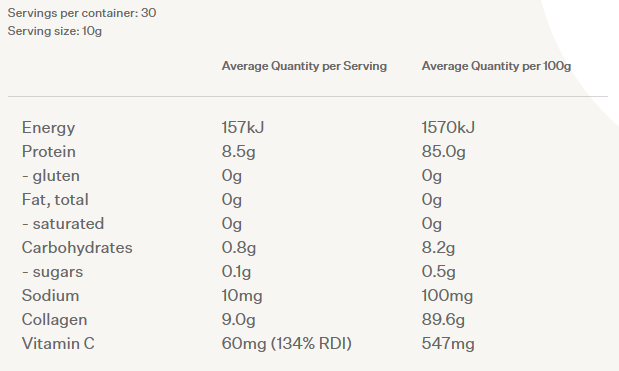The height and width of the screenshot is (371, 619).
Task: Select the saturated fat row label
Action: click(63, 224)
